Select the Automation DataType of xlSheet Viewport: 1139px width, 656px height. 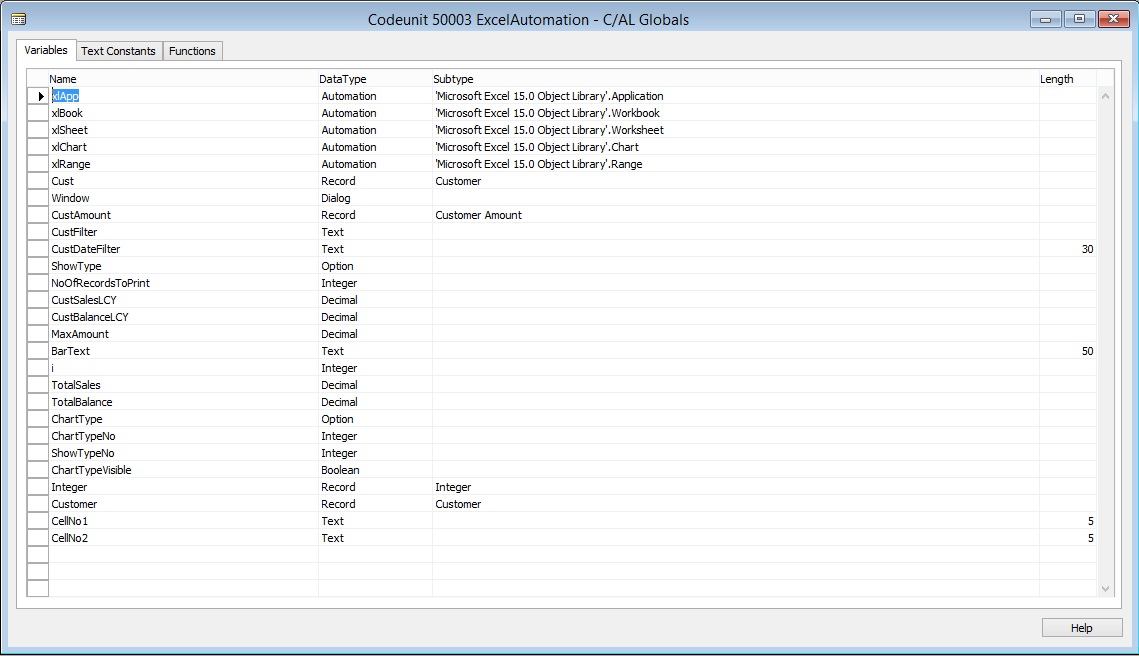click(348, 130)
